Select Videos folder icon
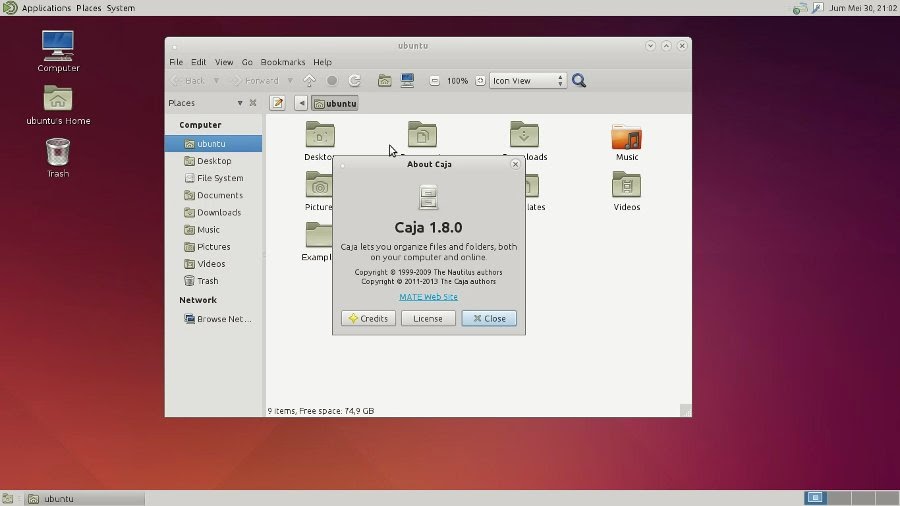This screenshot has height=506, width=900. [x=627, y=186]
